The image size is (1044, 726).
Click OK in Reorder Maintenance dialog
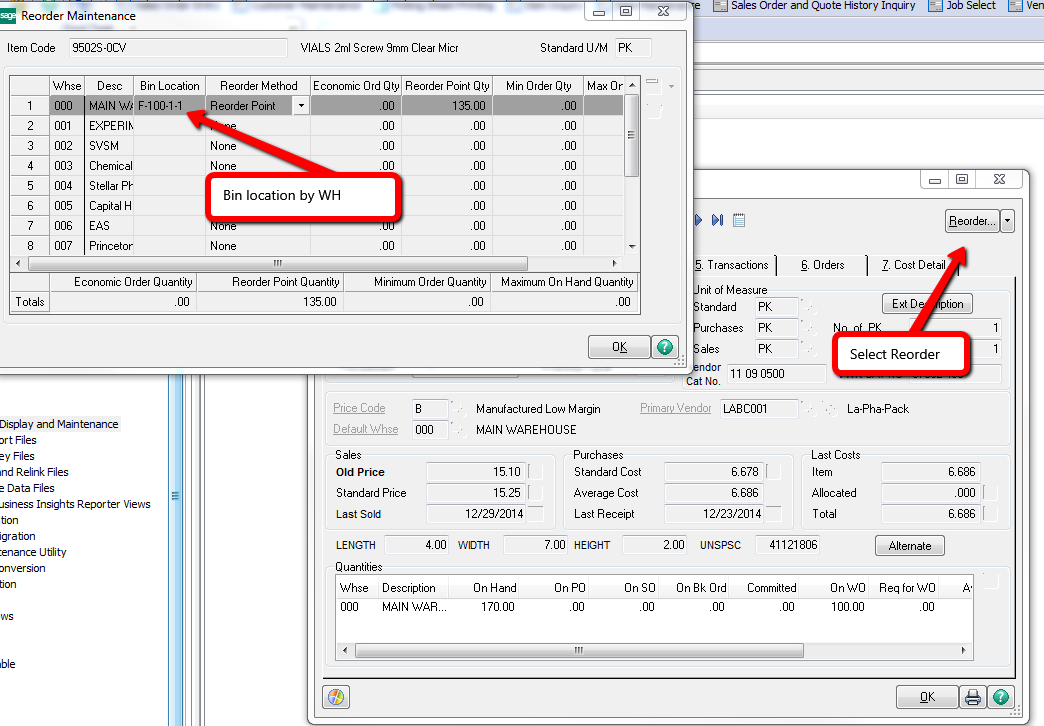click(619, 347)
